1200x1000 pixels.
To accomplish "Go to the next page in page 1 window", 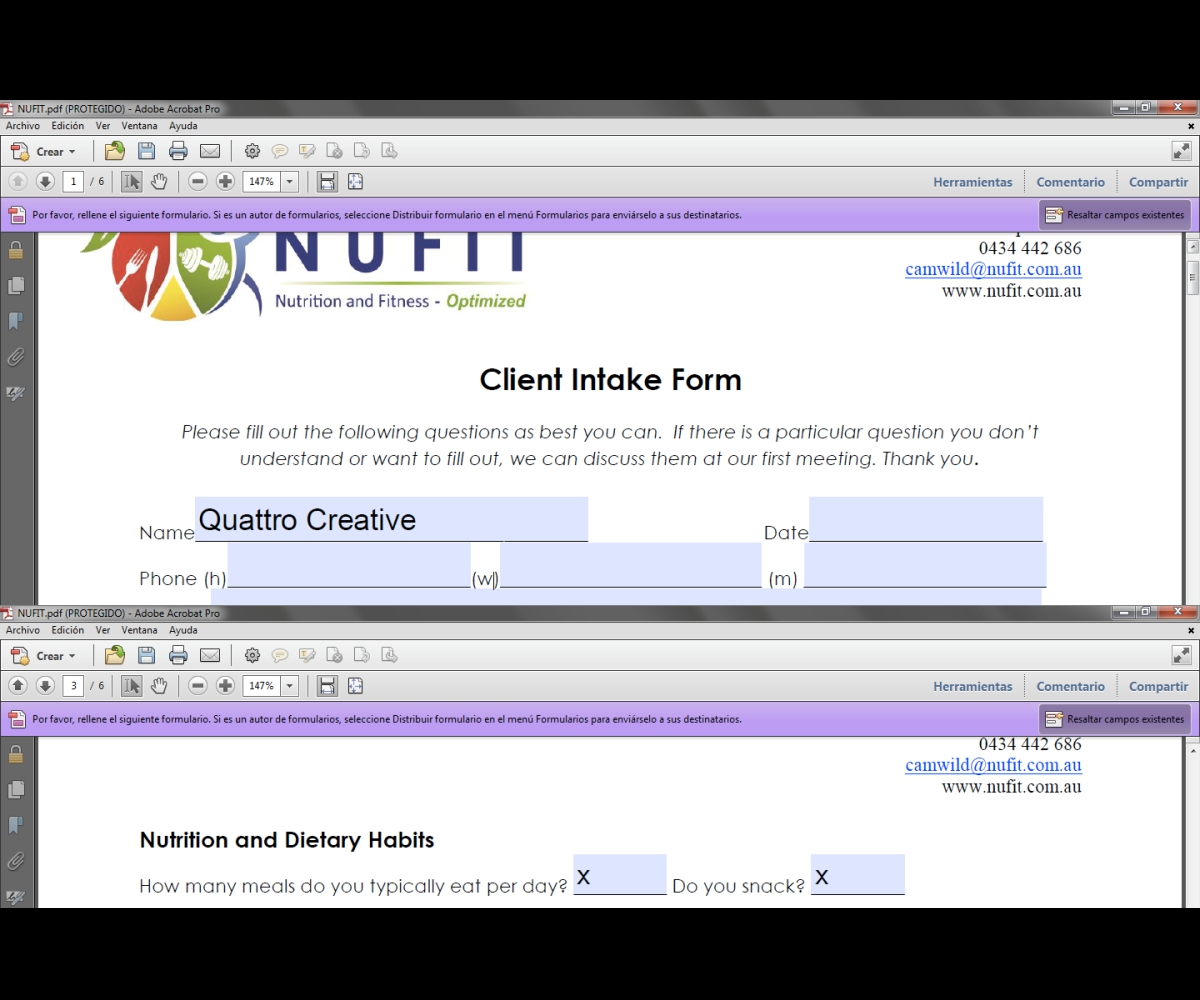I will (x=45, y=182).
